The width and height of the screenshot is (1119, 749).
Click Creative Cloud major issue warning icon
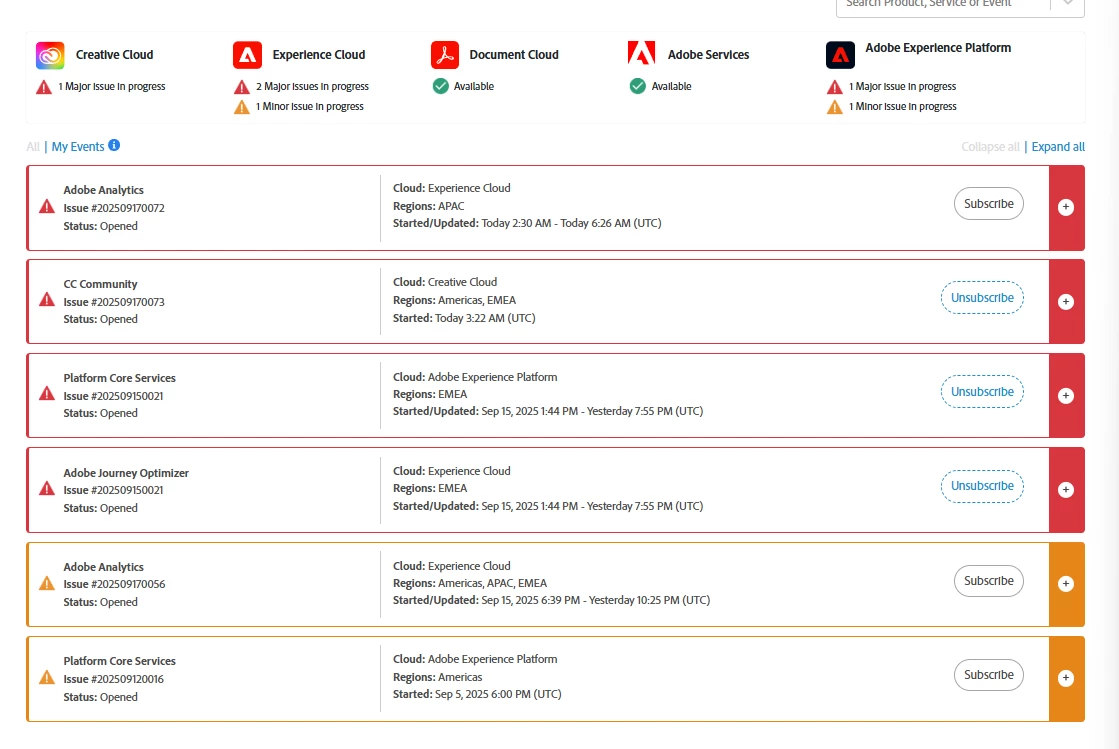[x=44, y=87]
